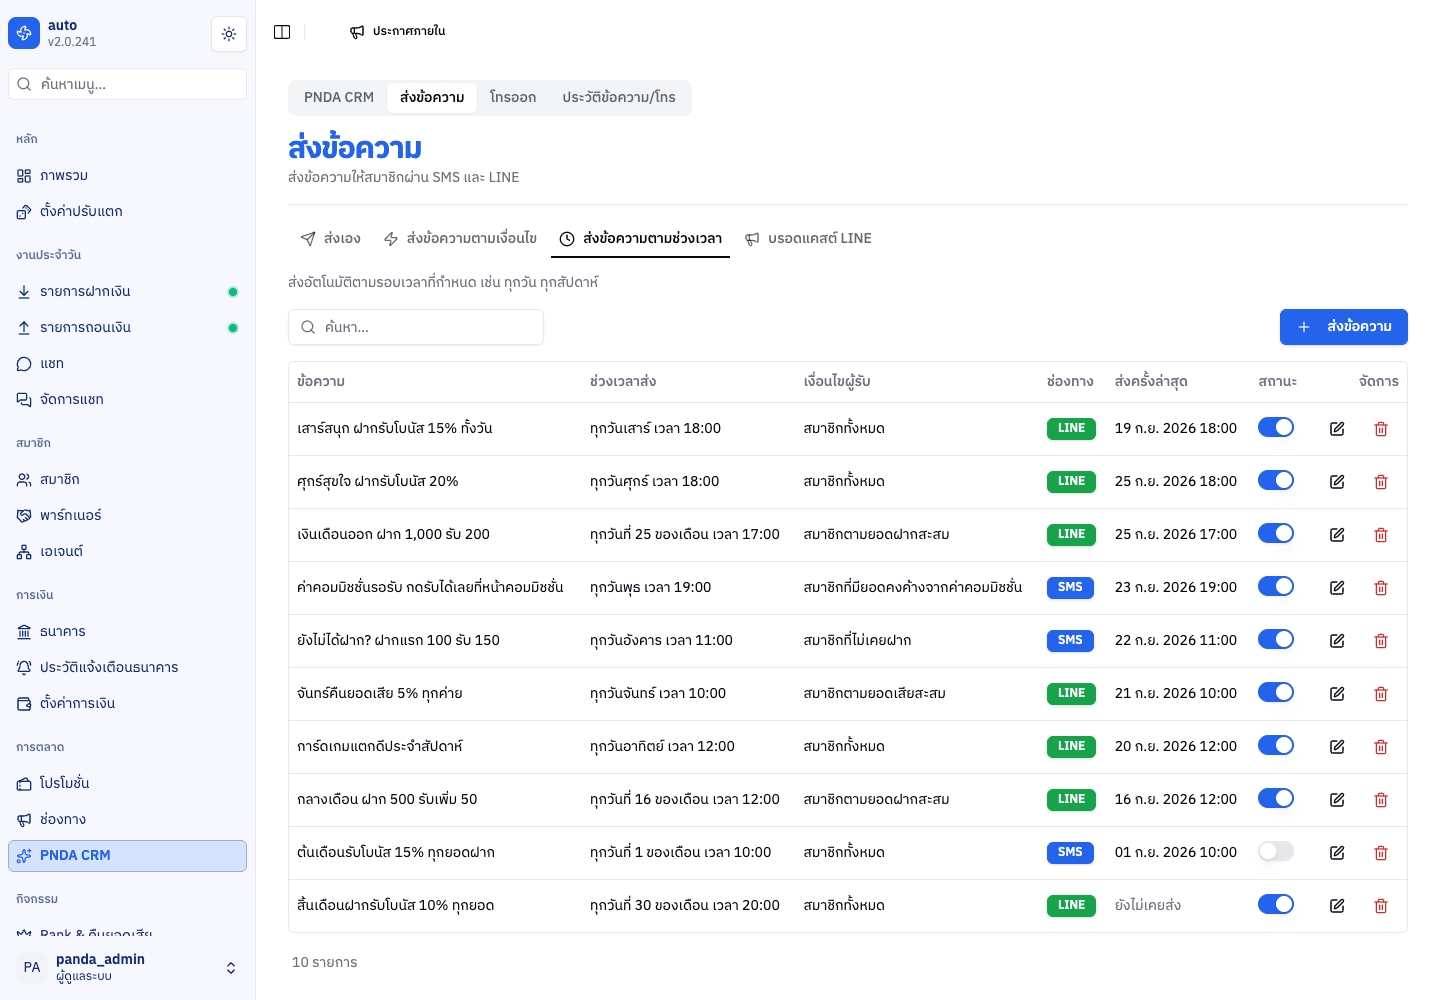
Task: Disable the เสาร์สนุก schedule status switch
Action: [x=1276, y=428]
